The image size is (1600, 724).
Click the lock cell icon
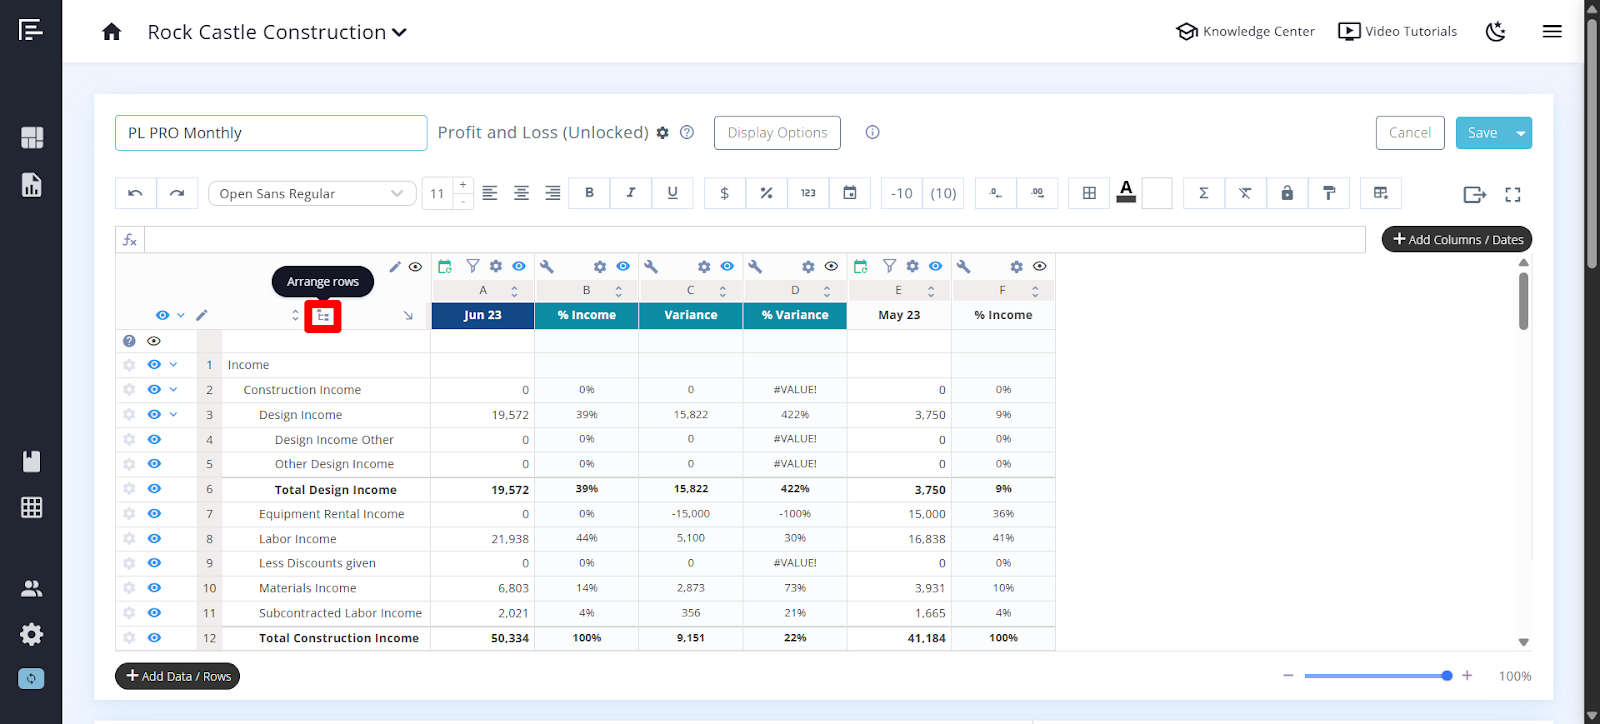[x=1287, y=193]
